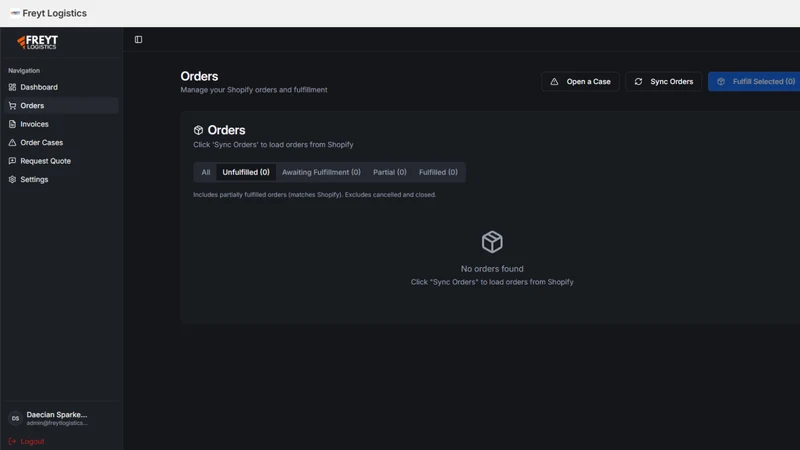Click the 'Manage your Shopify orders and fulfillment' subtitle
This screenshot has width=800, height=450.
(x=254, y=90)
